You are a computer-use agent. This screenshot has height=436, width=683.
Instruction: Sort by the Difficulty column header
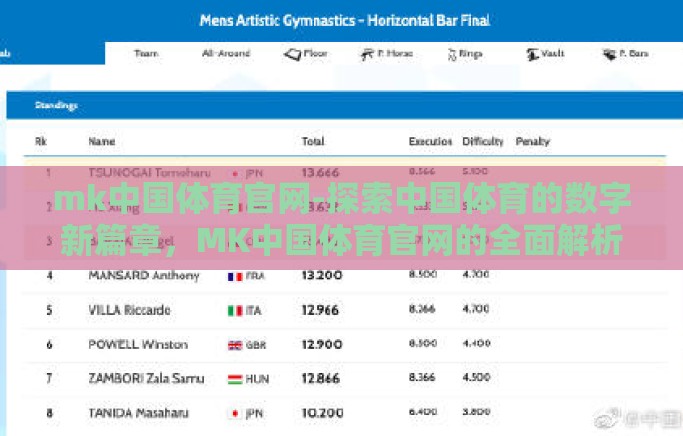(483, 141)
